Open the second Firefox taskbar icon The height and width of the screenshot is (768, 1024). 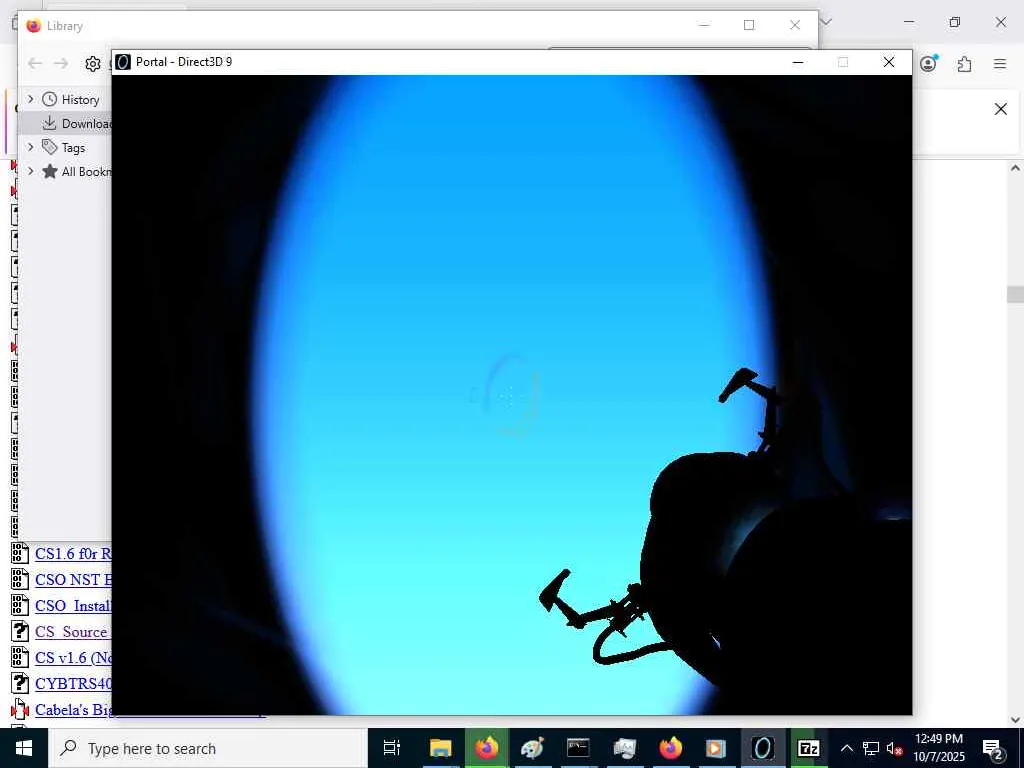pos(670,748)
